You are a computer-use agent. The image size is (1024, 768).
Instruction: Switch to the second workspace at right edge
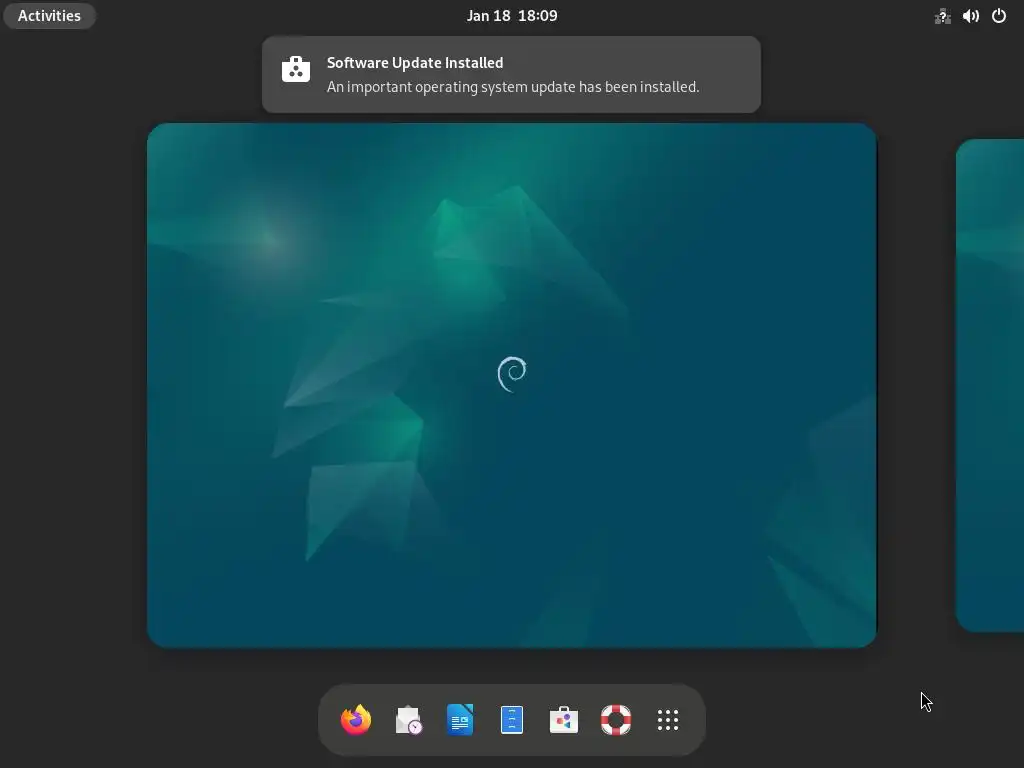[990, 385]
